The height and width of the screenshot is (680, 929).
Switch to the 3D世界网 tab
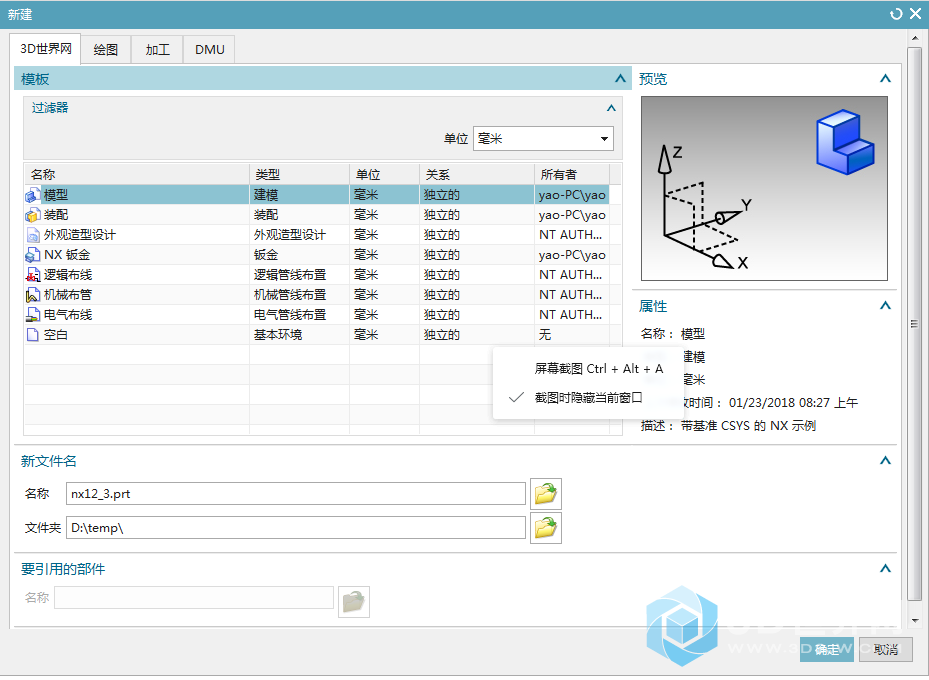[46, 49]
